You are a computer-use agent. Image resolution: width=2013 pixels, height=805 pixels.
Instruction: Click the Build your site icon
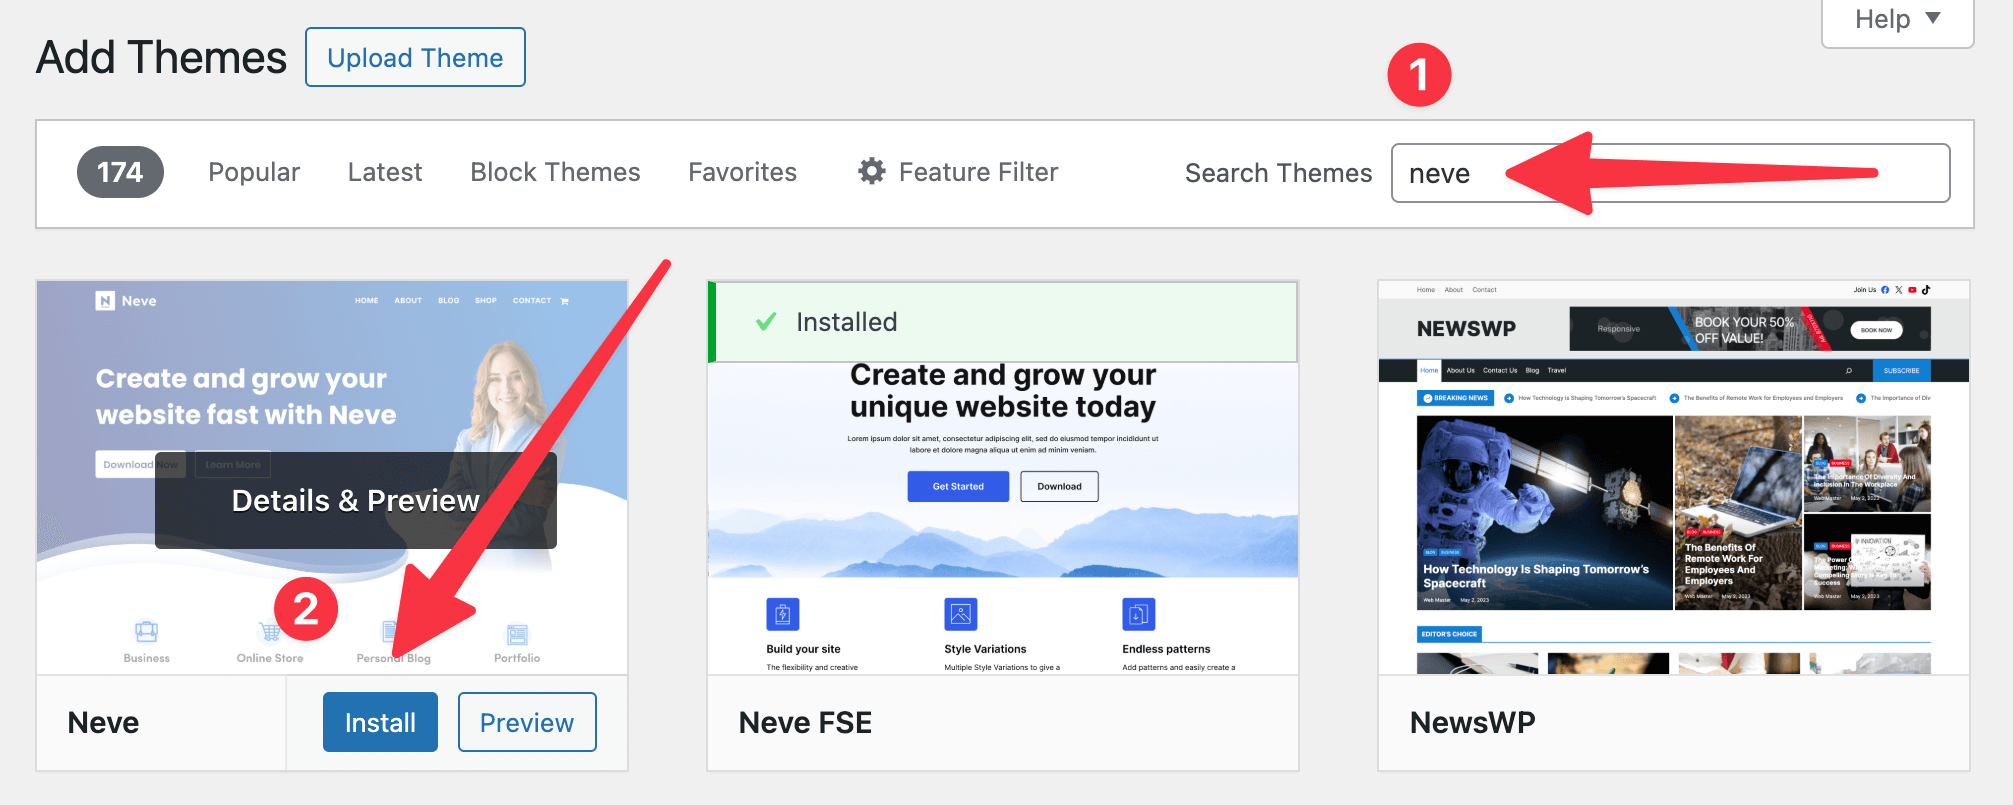tap(783, 614)
